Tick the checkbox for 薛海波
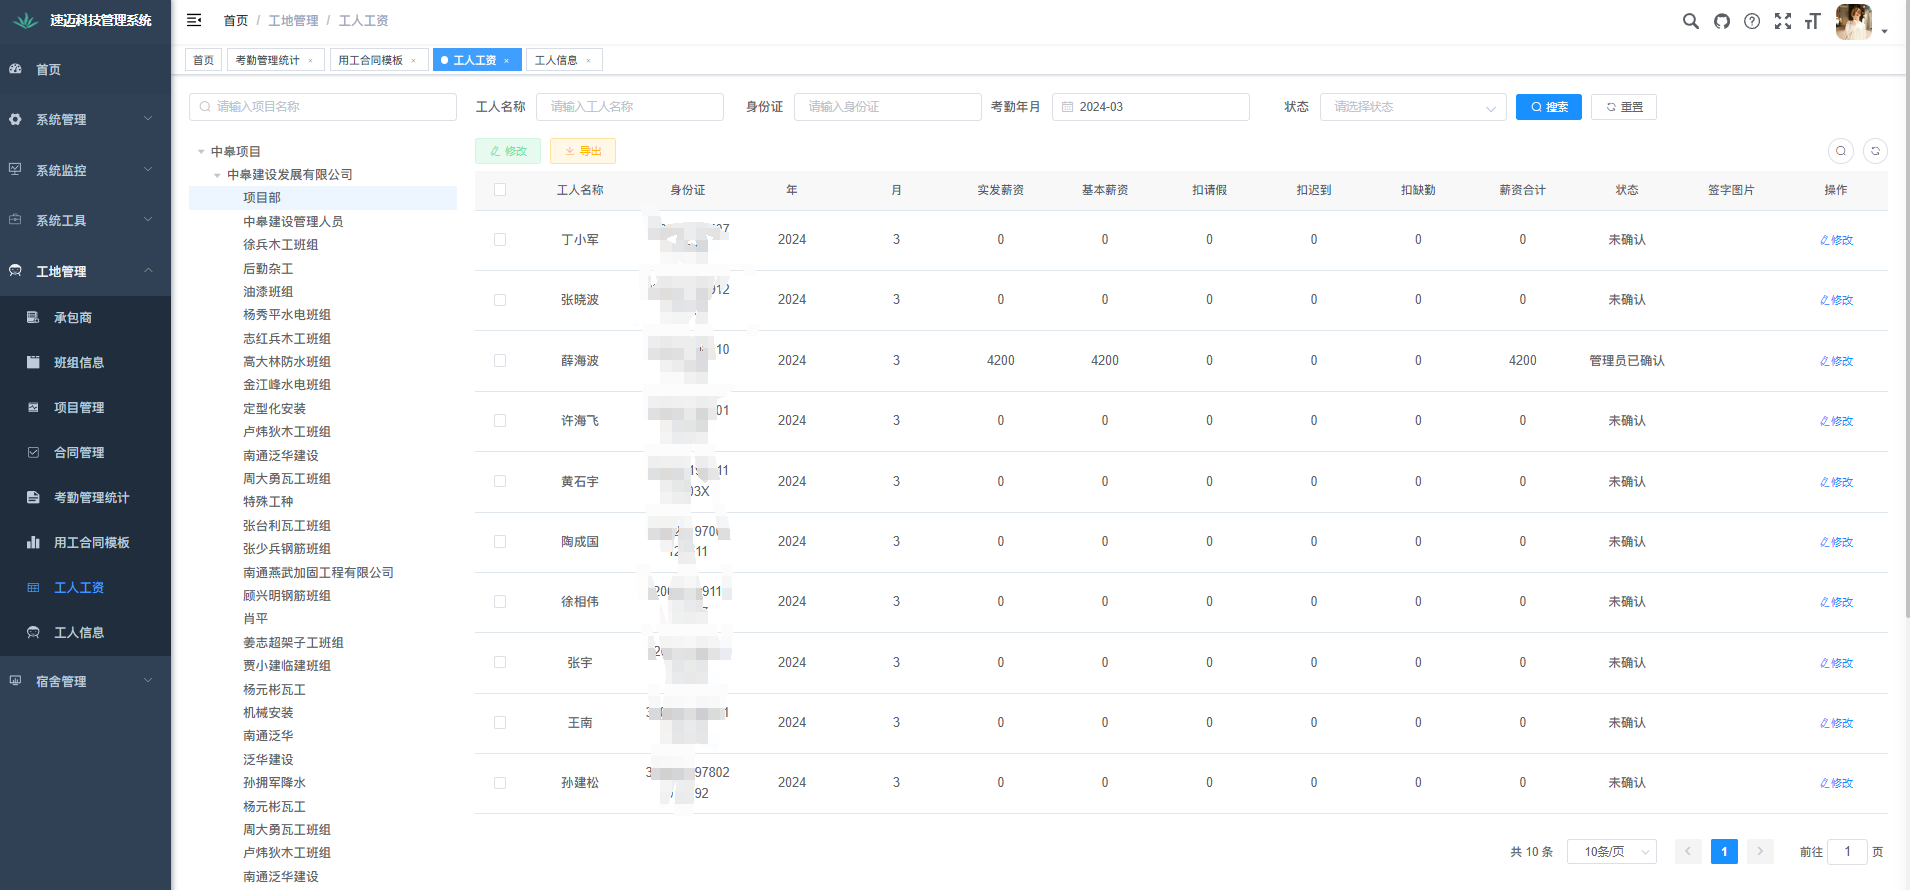This screenshot has width=1910, height=890. tap(500, 360)
